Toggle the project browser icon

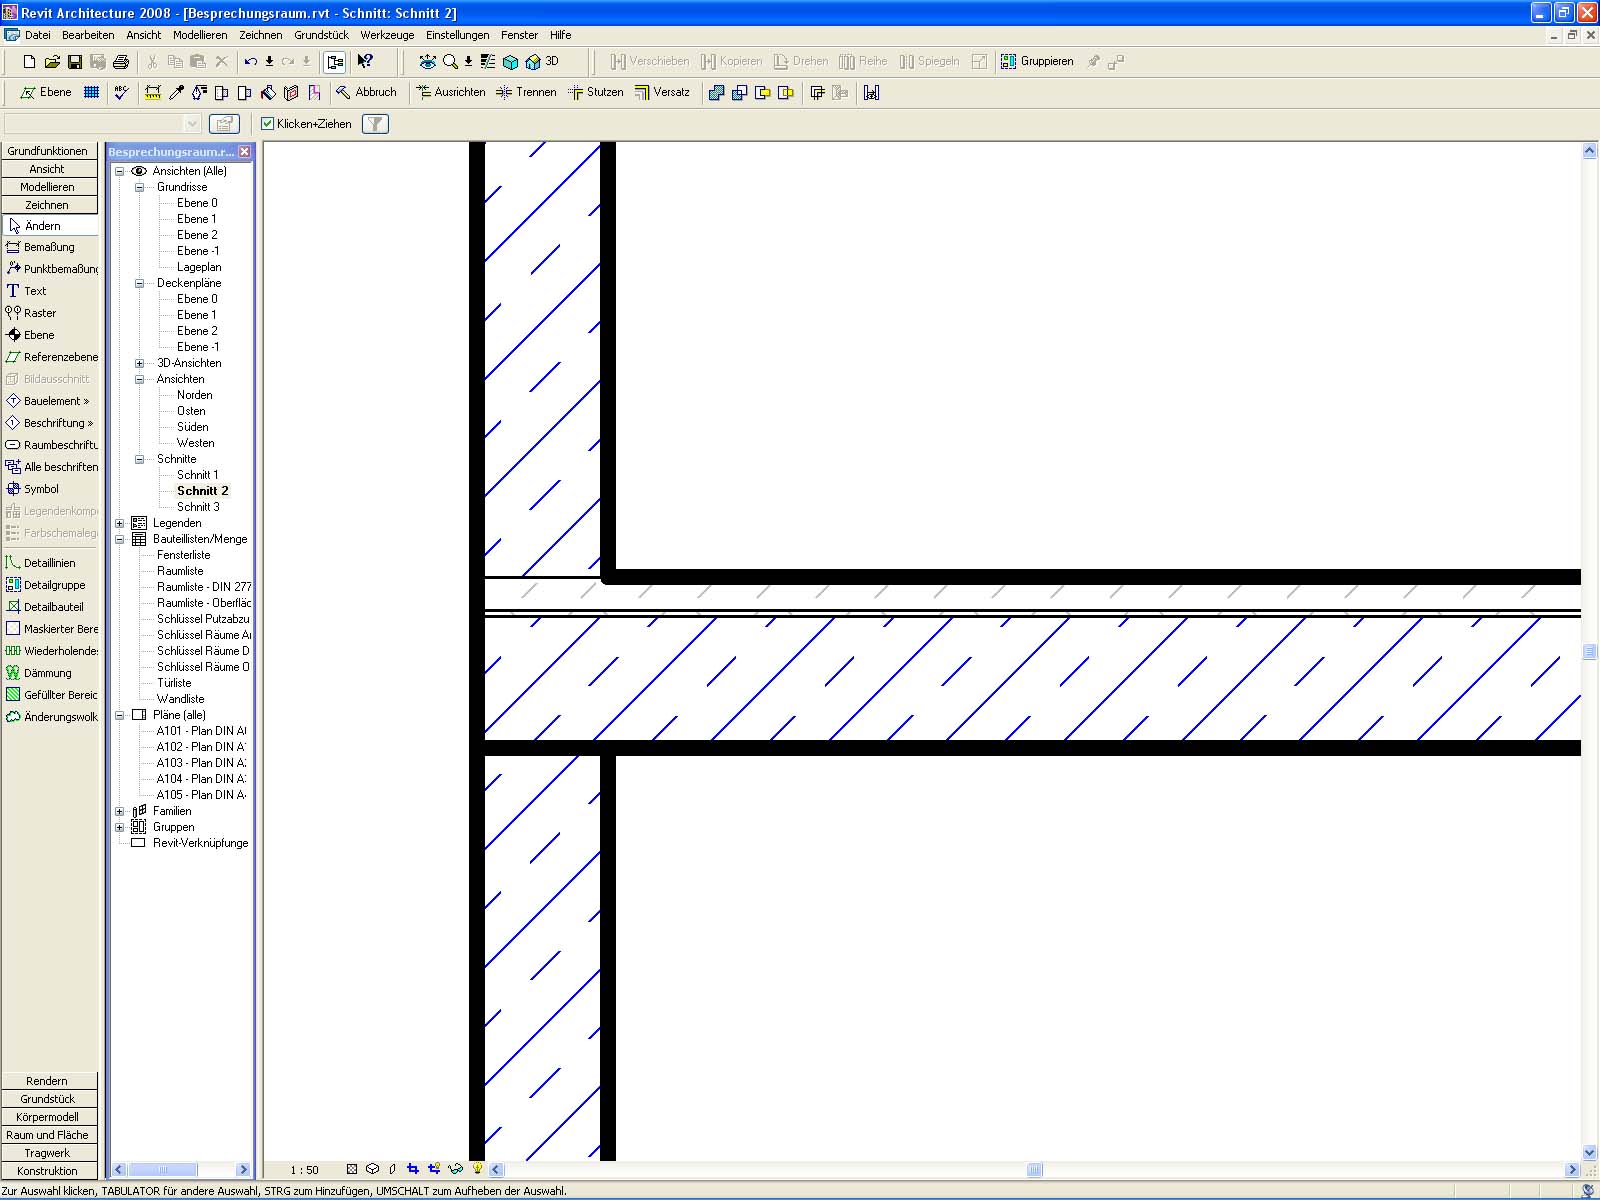[335, 62]
